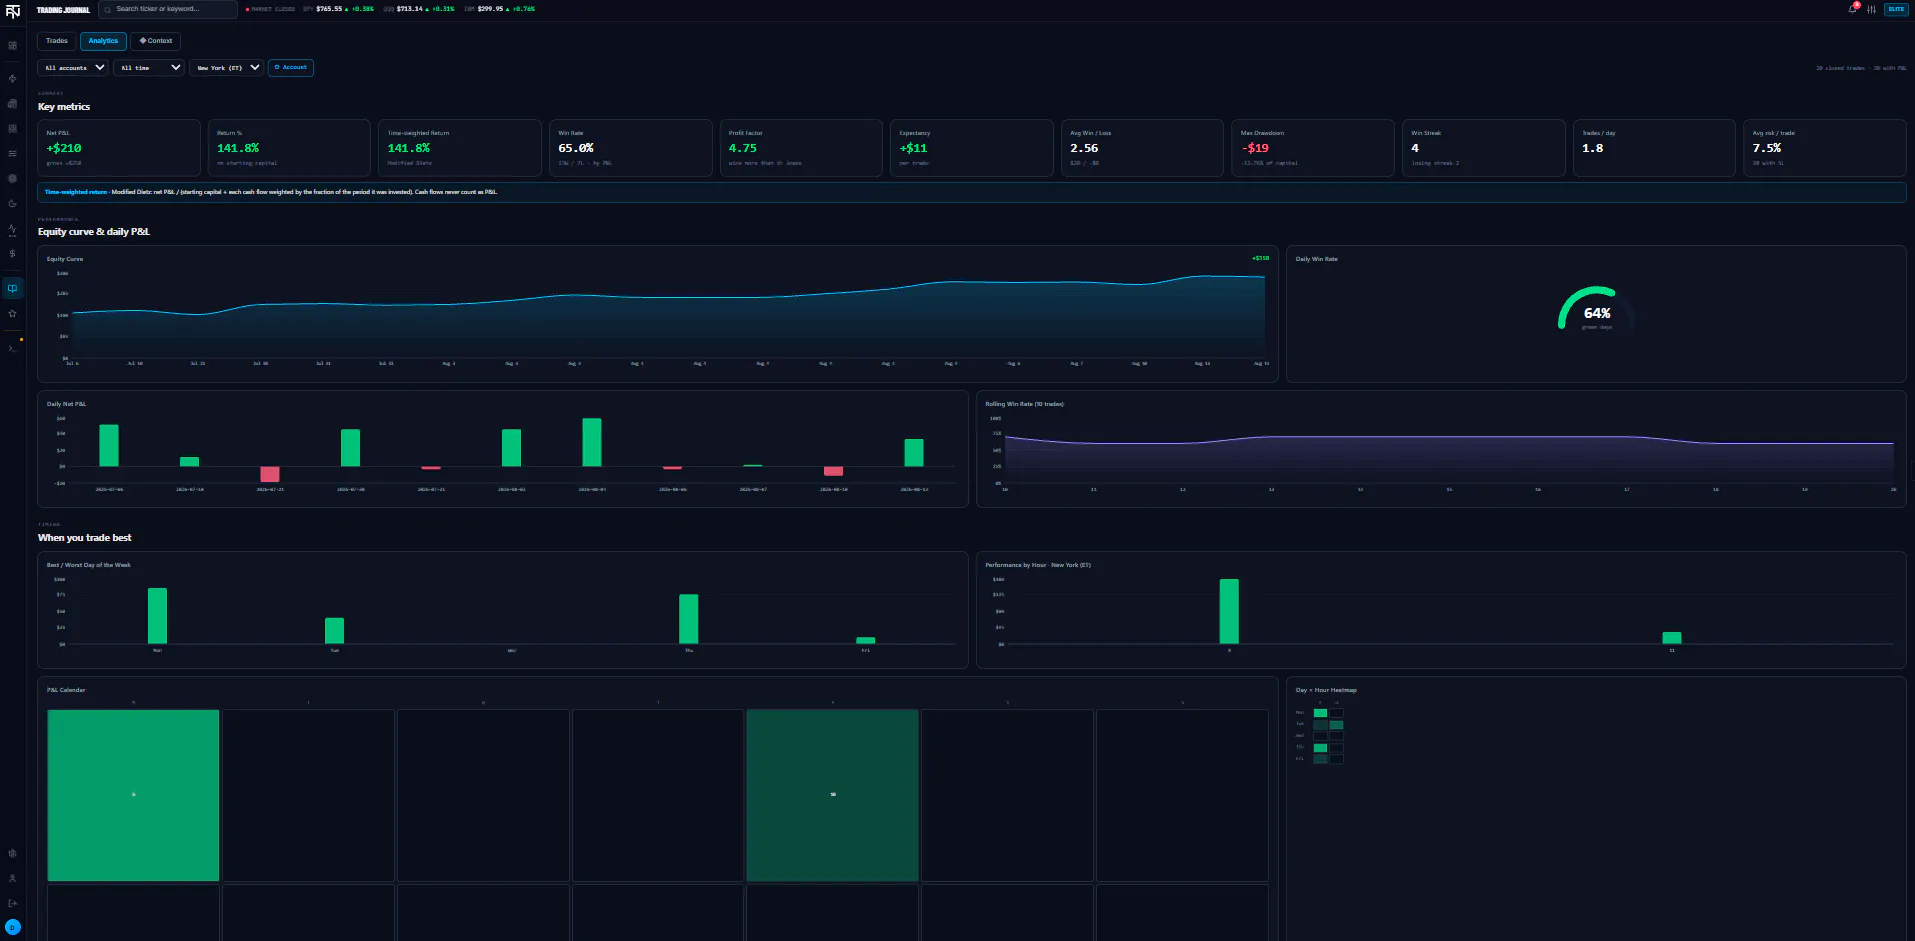Viewport: 1915px width, 941px height.
Task: Click the SPY $765.55 ticker quote
Action: 339,9
